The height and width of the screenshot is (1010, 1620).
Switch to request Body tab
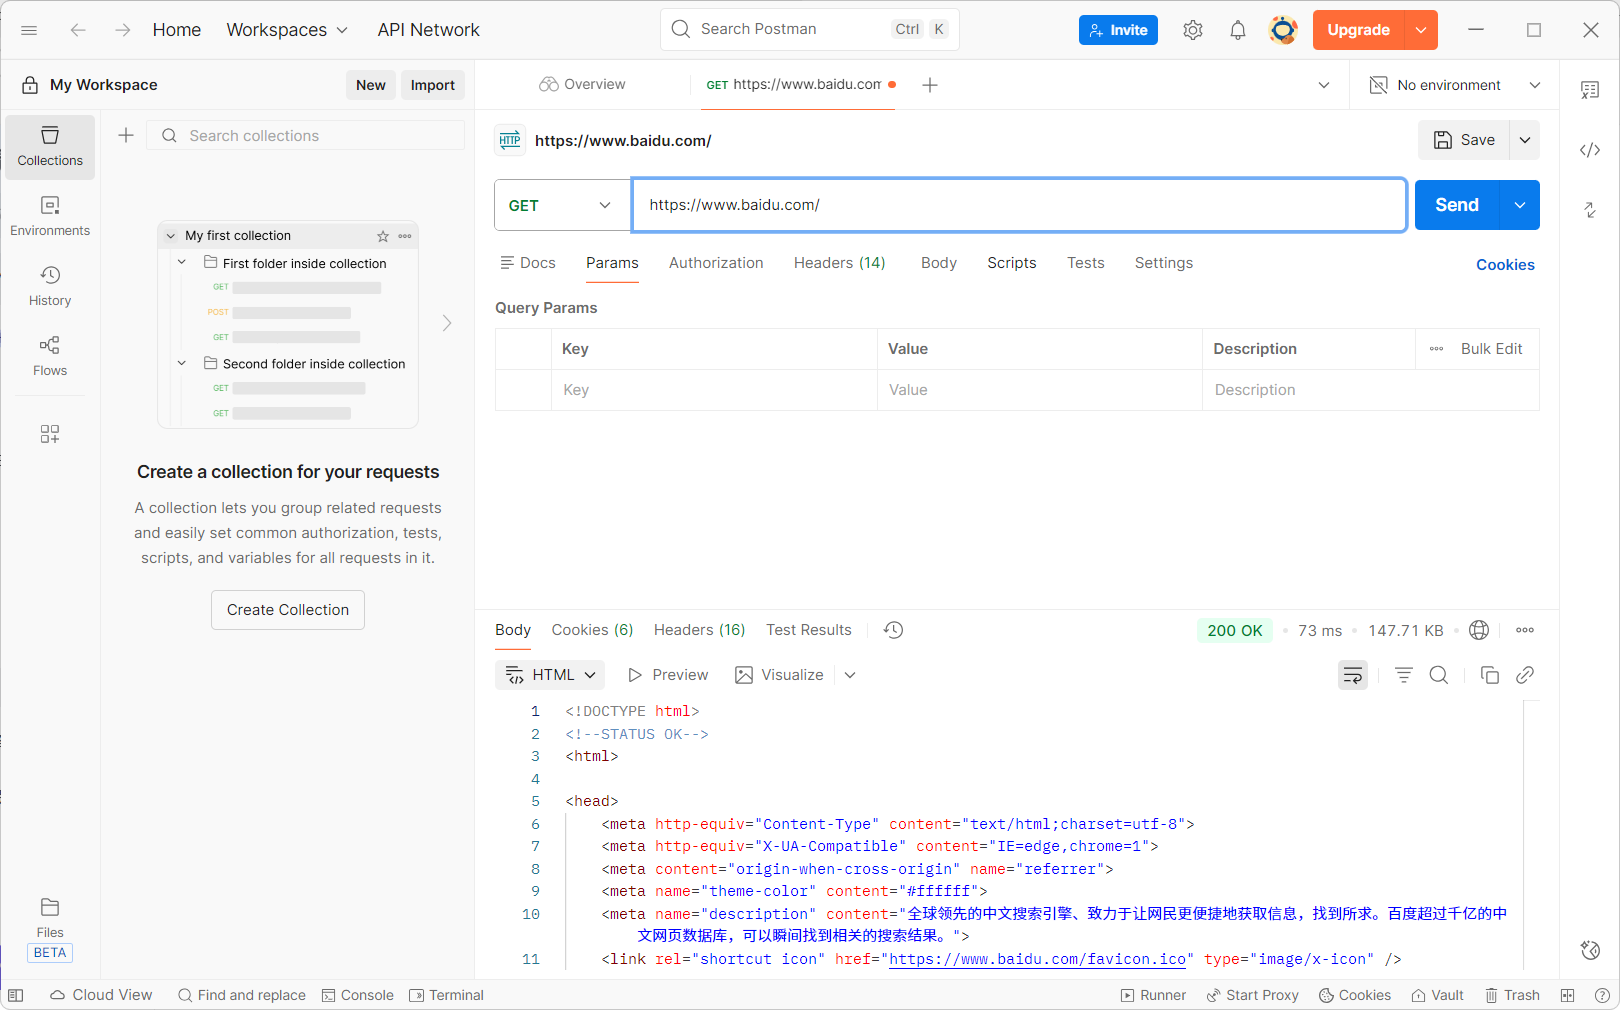(939, 263)
